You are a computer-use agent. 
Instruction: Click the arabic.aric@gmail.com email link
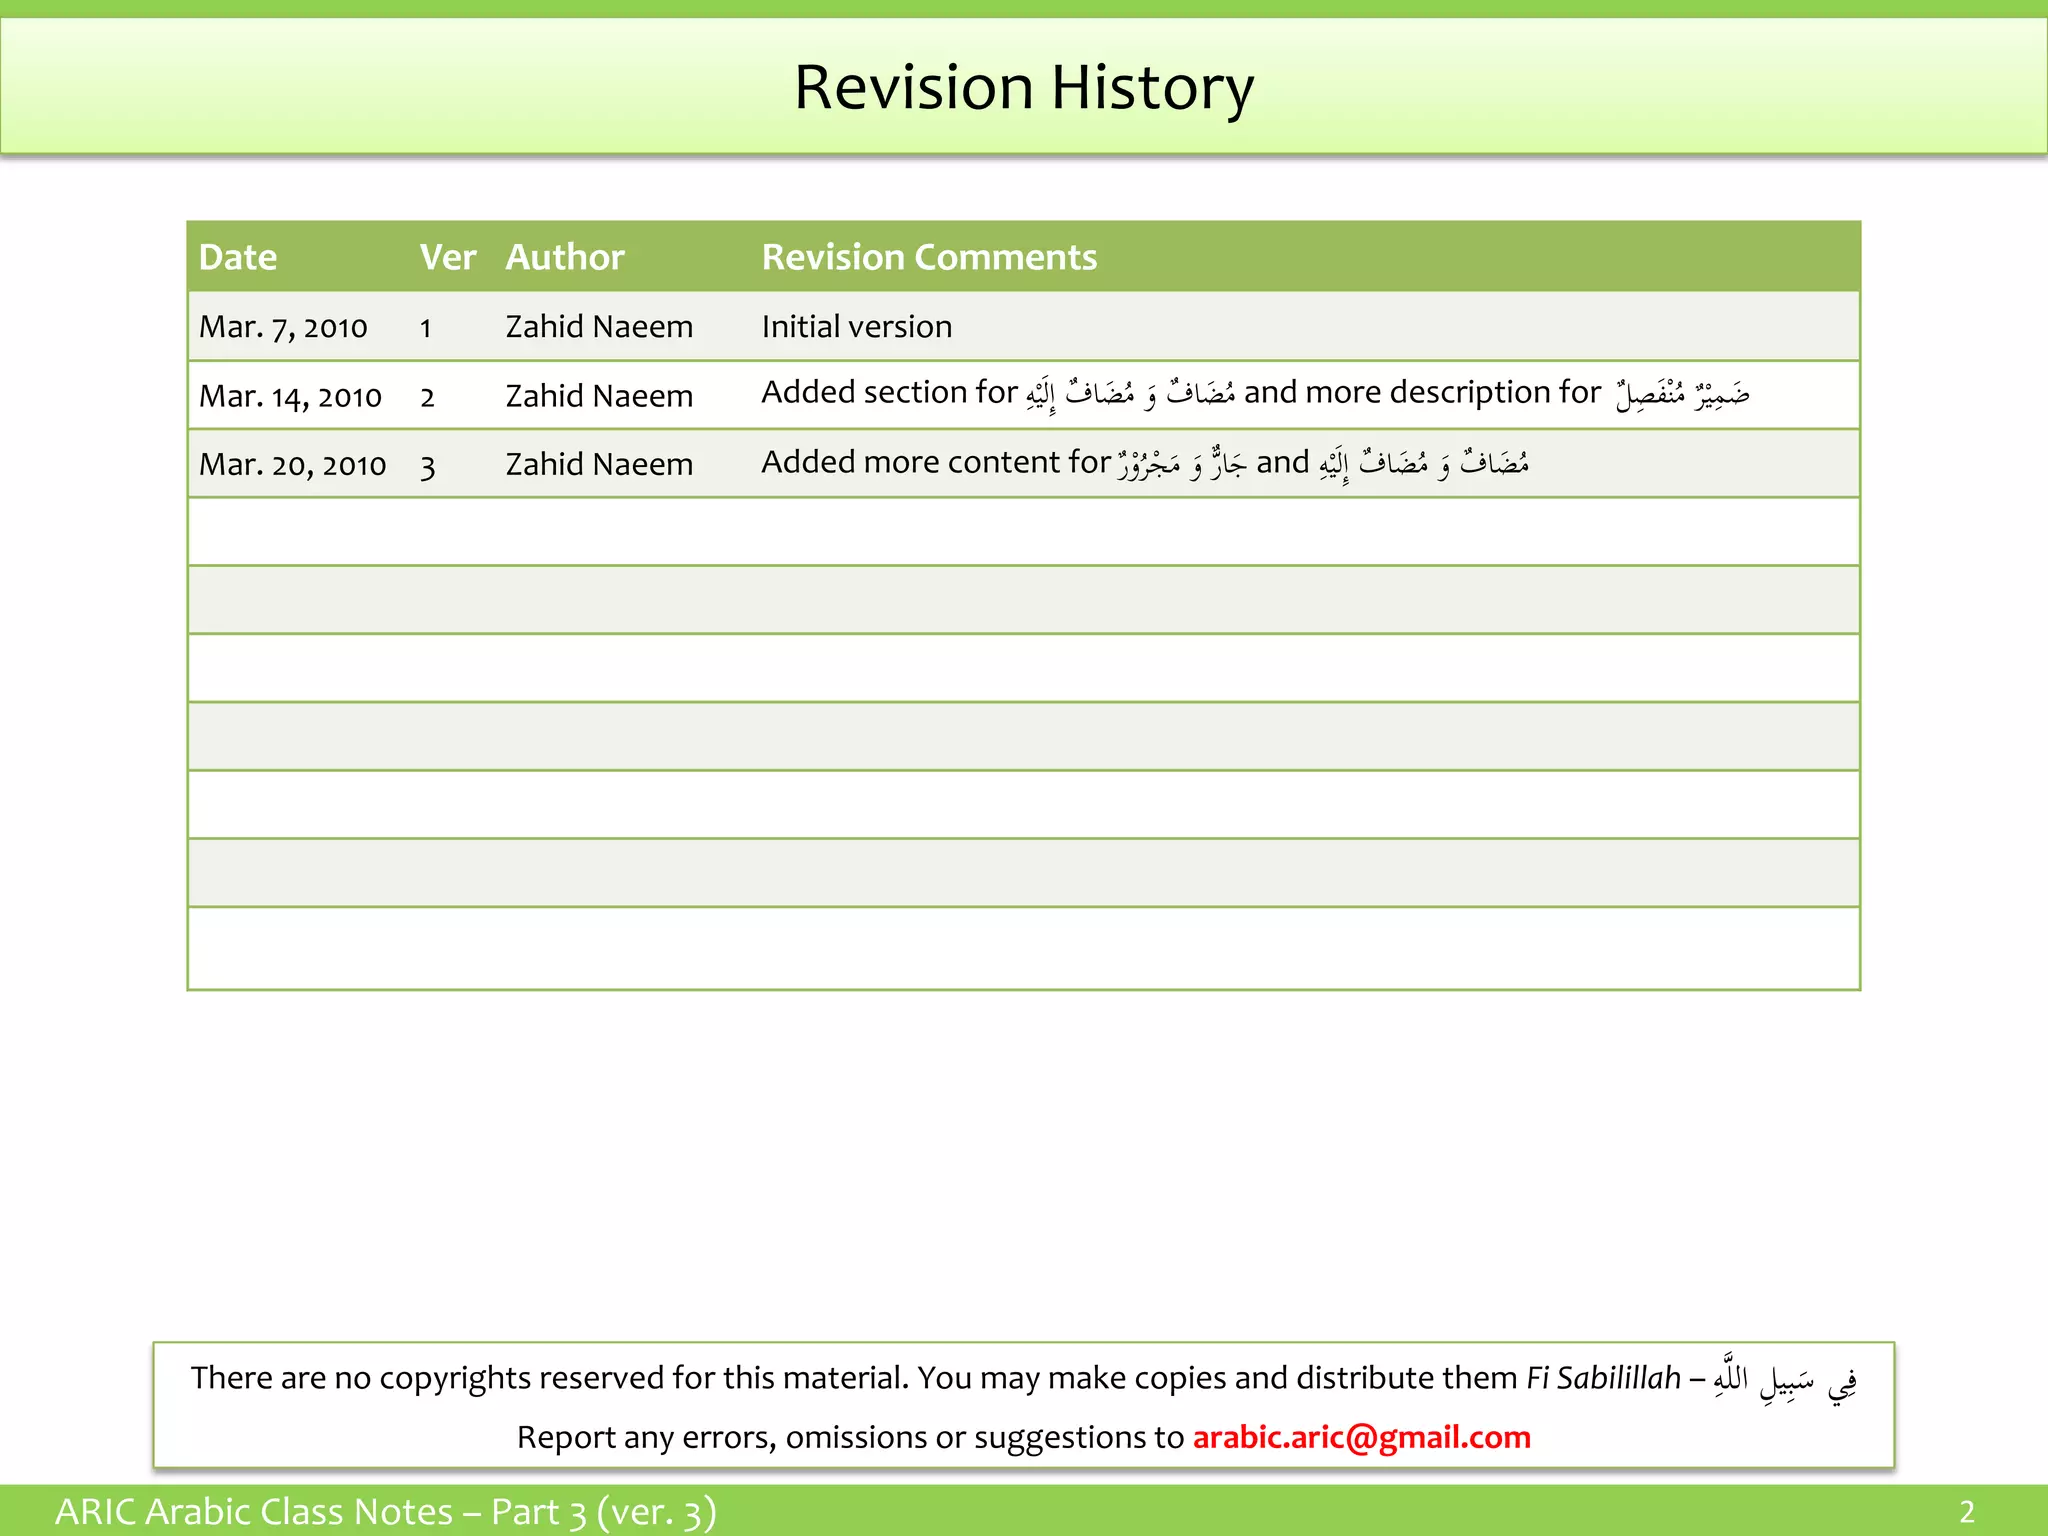[x=1361, y=1438]
